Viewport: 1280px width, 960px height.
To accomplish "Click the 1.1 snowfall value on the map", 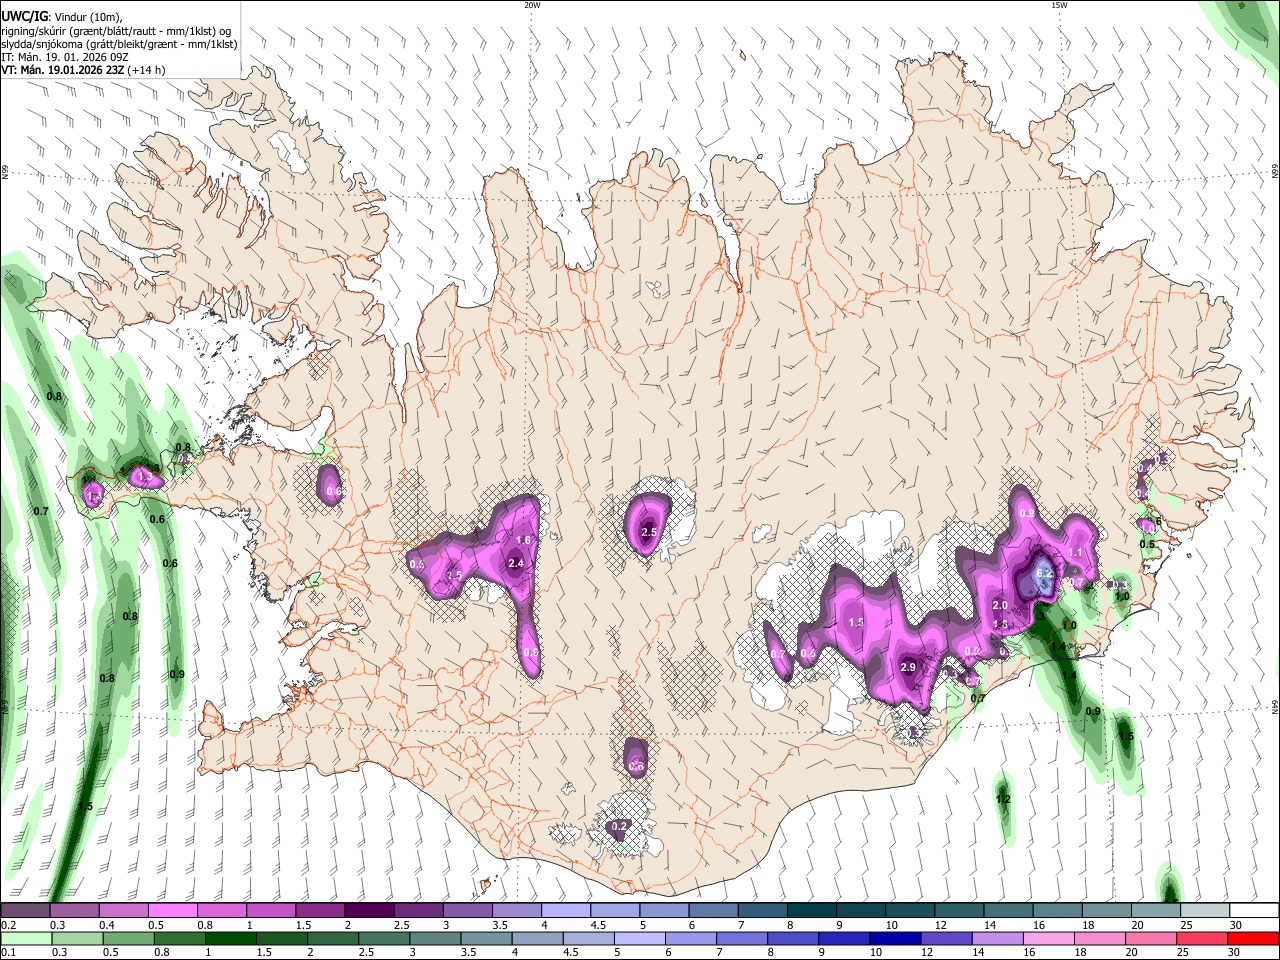I will [x=1076, y=553].
